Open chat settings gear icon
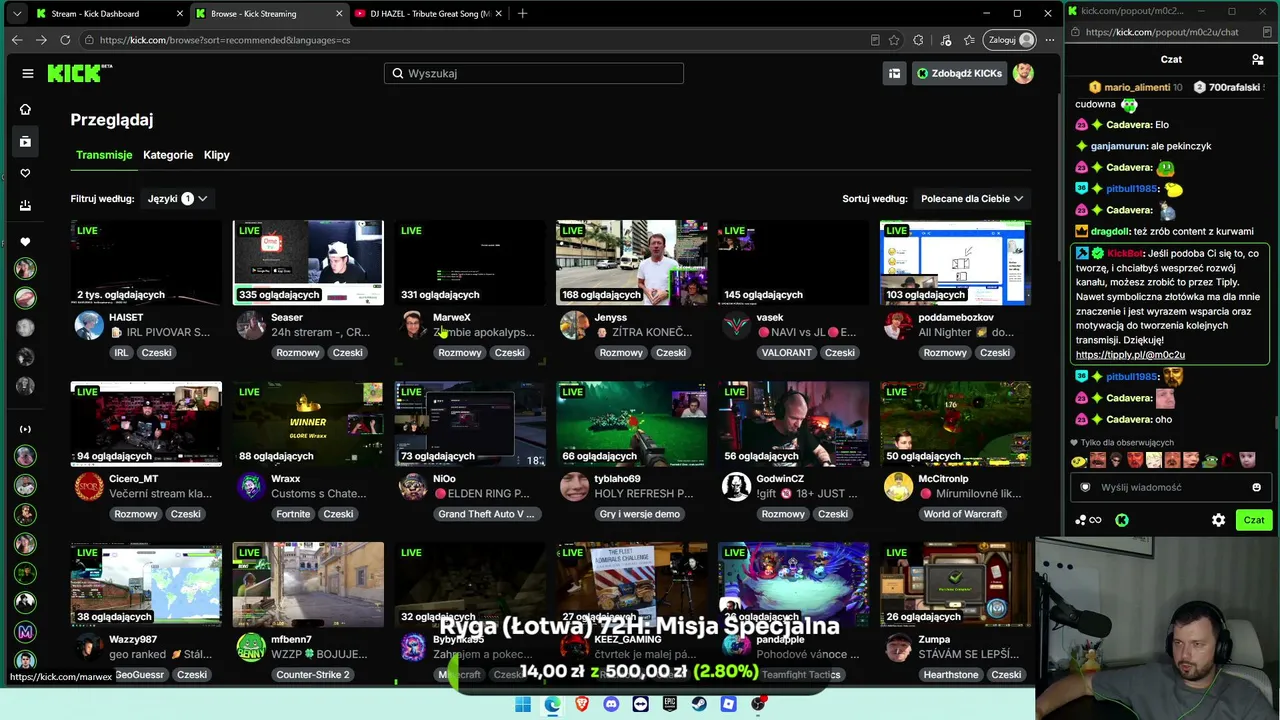Screen dimensions: 1280x720 point(1218,520)
